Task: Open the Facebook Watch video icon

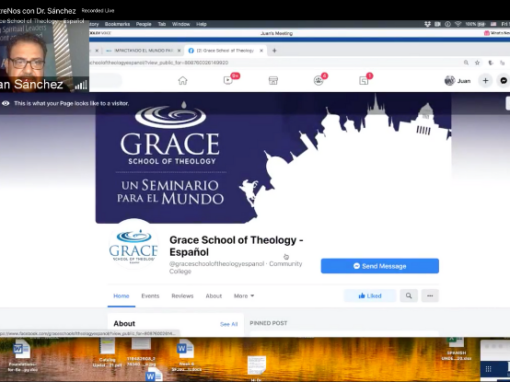Action: click(x=228, y=80)
